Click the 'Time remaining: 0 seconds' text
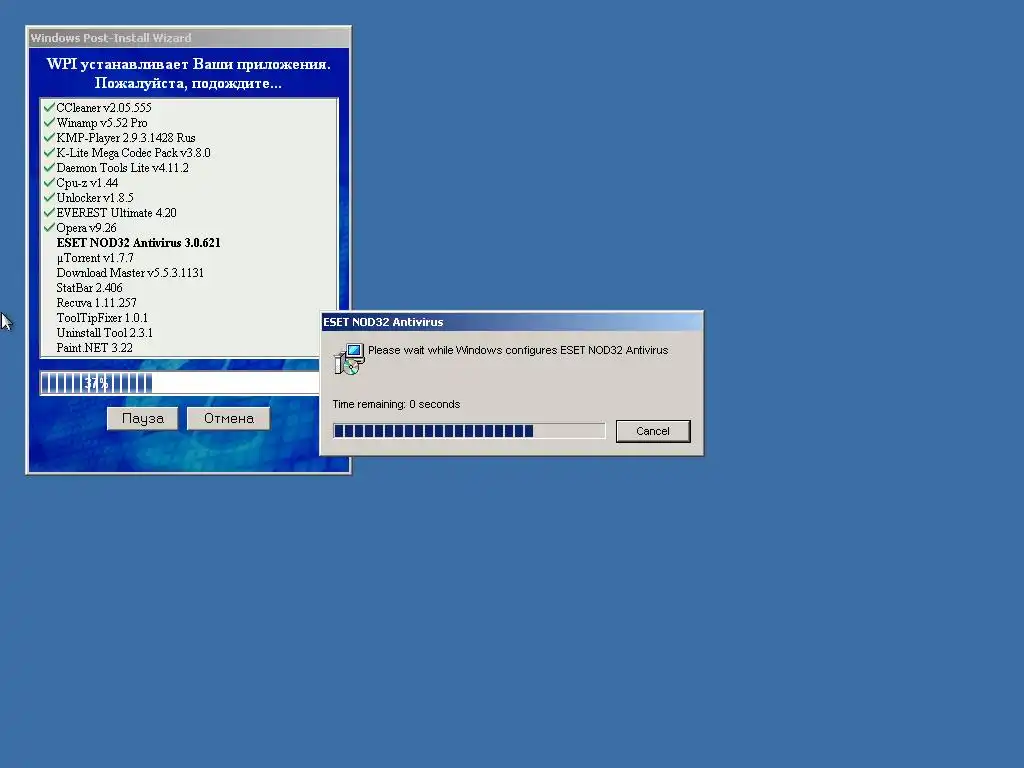 coord(396,404)
